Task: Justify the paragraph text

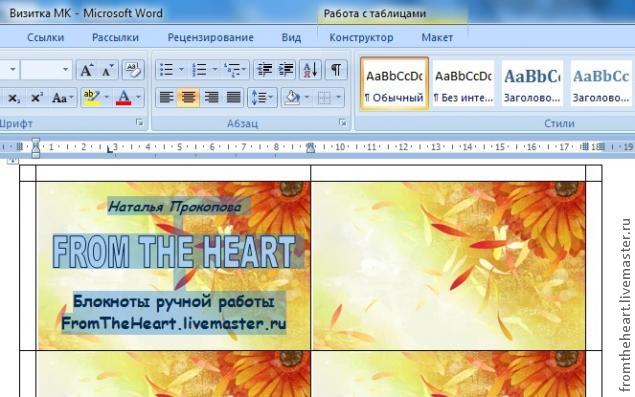Action: tap(233, 98)
